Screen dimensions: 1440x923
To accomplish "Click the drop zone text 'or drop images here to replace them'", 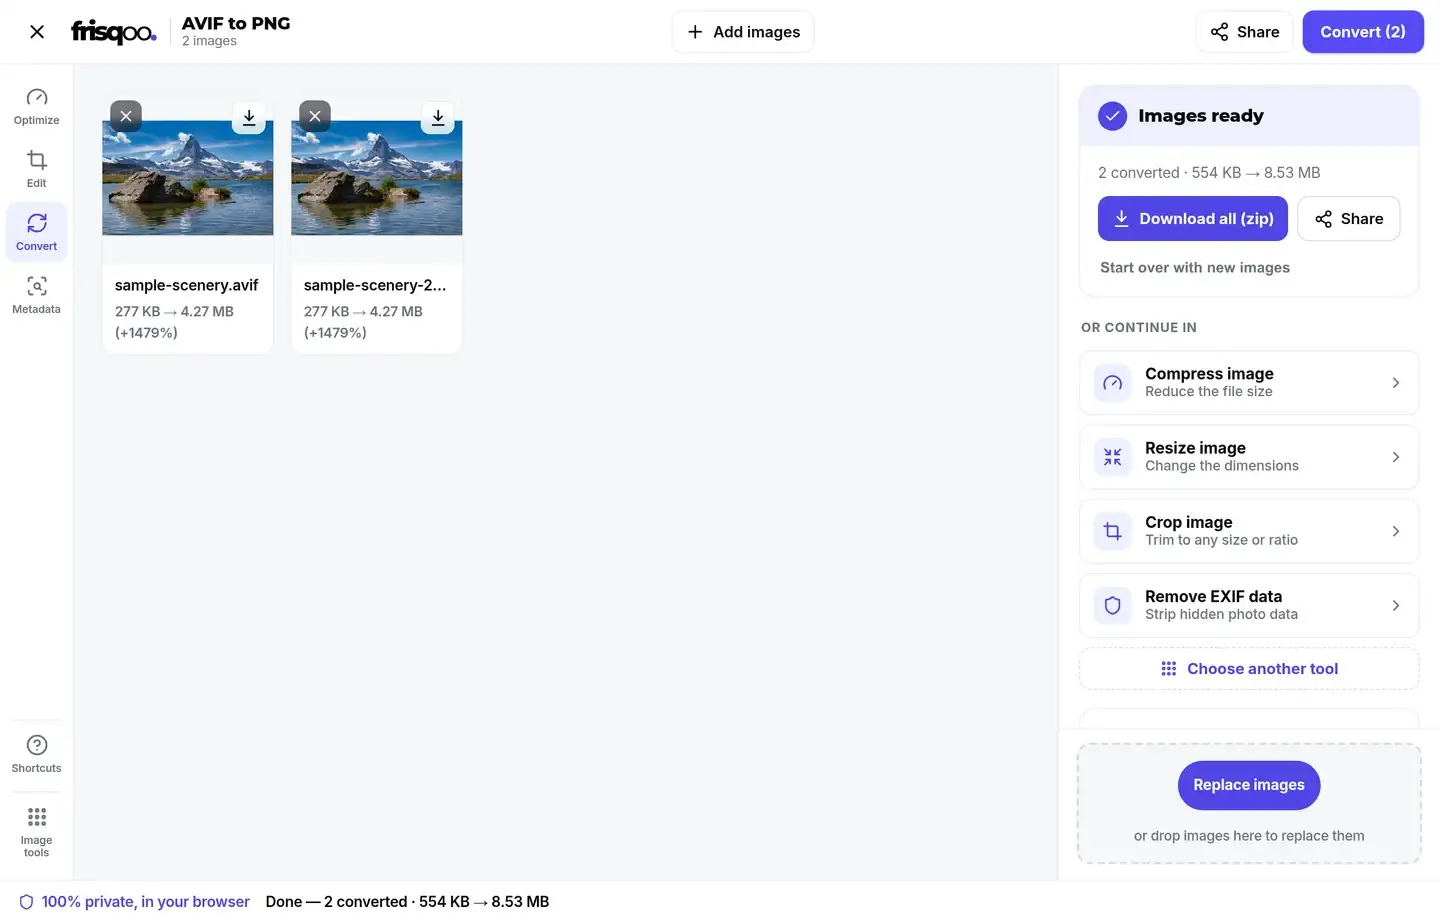I will 1249,836.
